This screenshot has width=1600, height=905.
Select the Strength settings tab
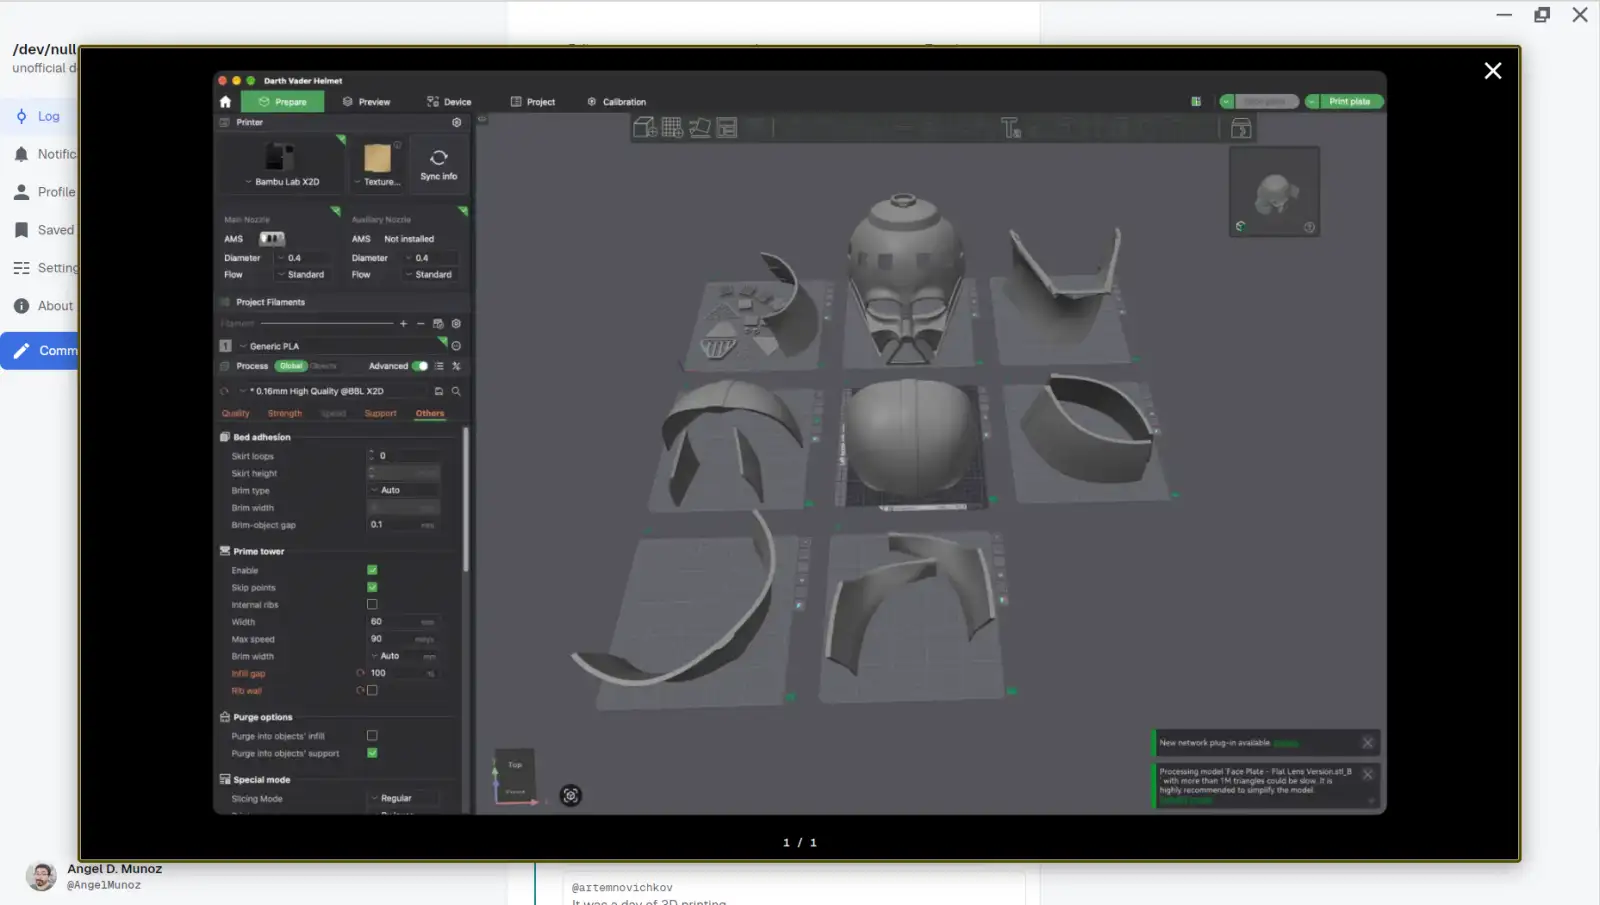coord(284,413)
